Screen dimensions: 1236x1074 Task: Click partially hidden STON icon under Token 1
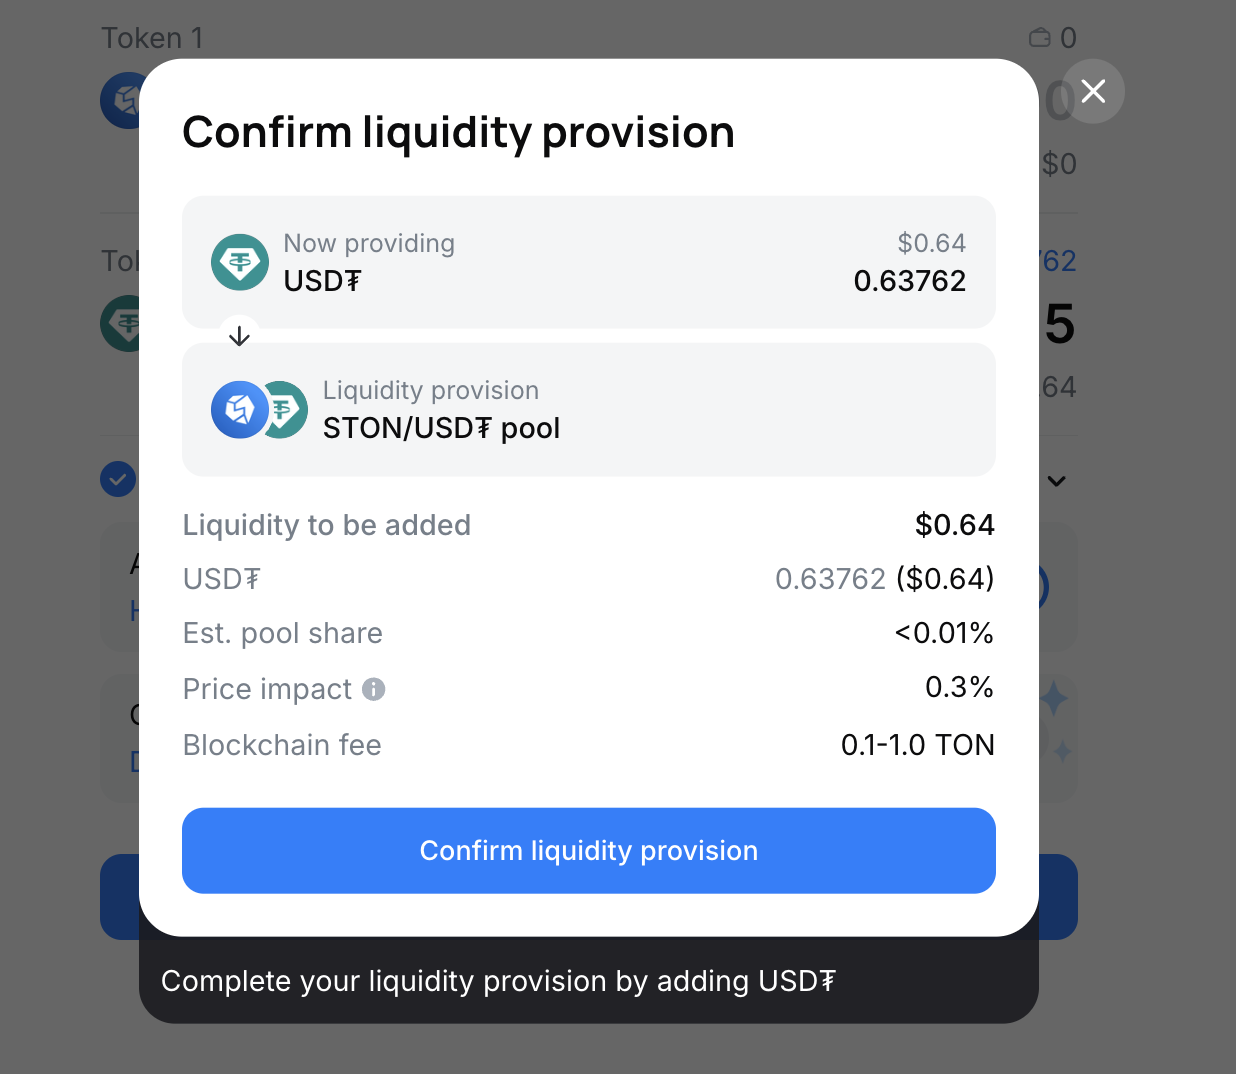121,100
